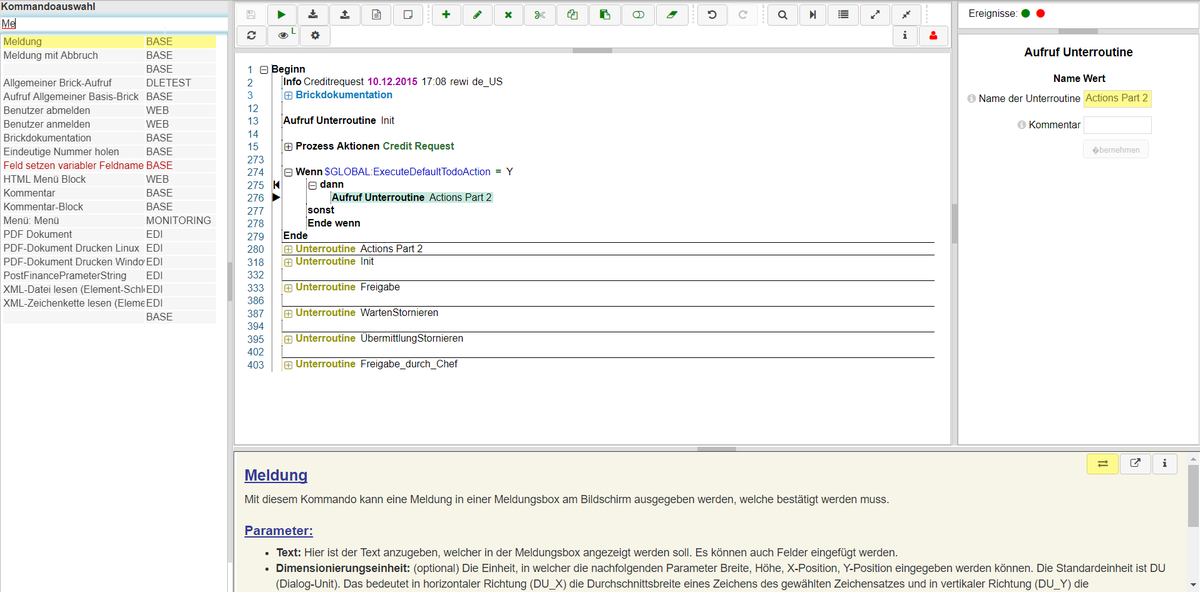The image size is (1200, 592).
Task: Click the green Ereignisse indicator dot
Action: click(1025, 14)
